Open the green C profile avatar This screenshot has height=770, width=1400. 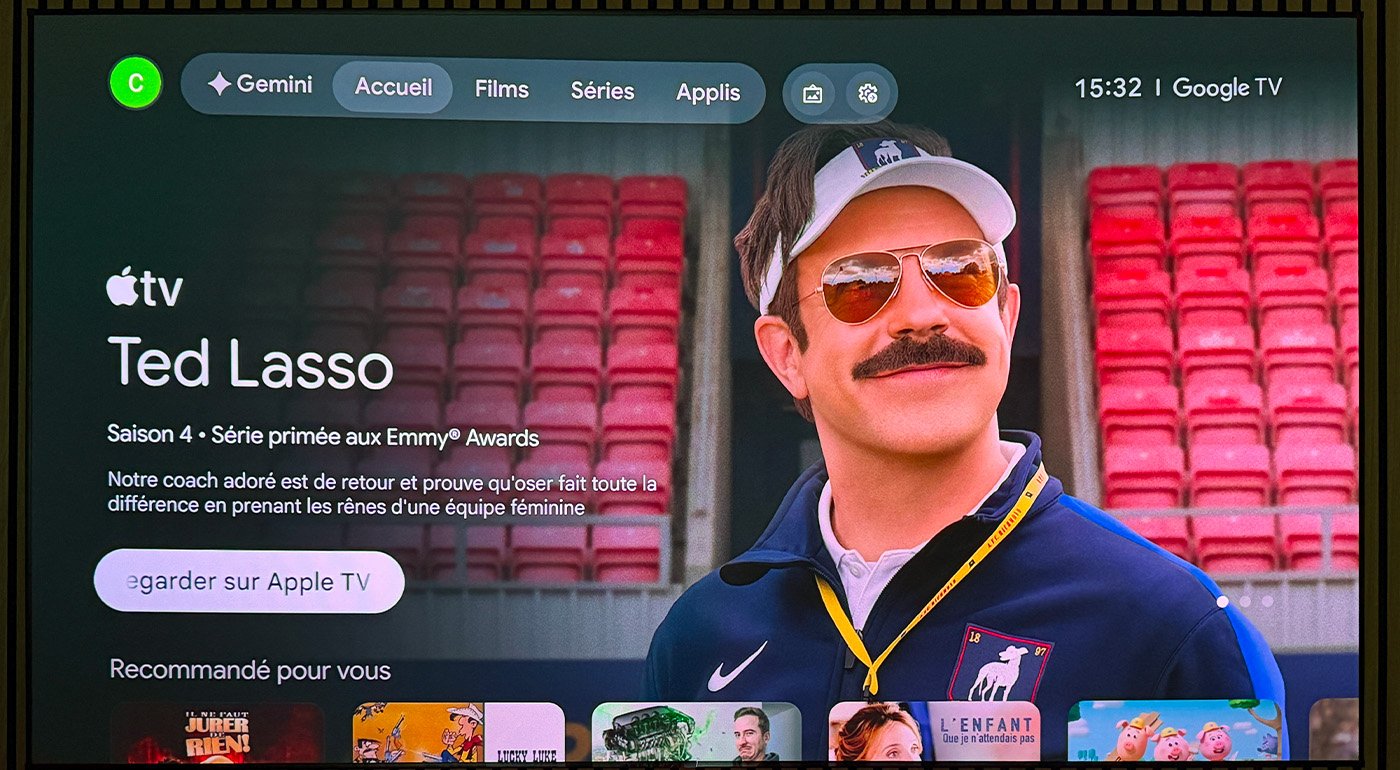pyautogui.click(x=135, y=83)
